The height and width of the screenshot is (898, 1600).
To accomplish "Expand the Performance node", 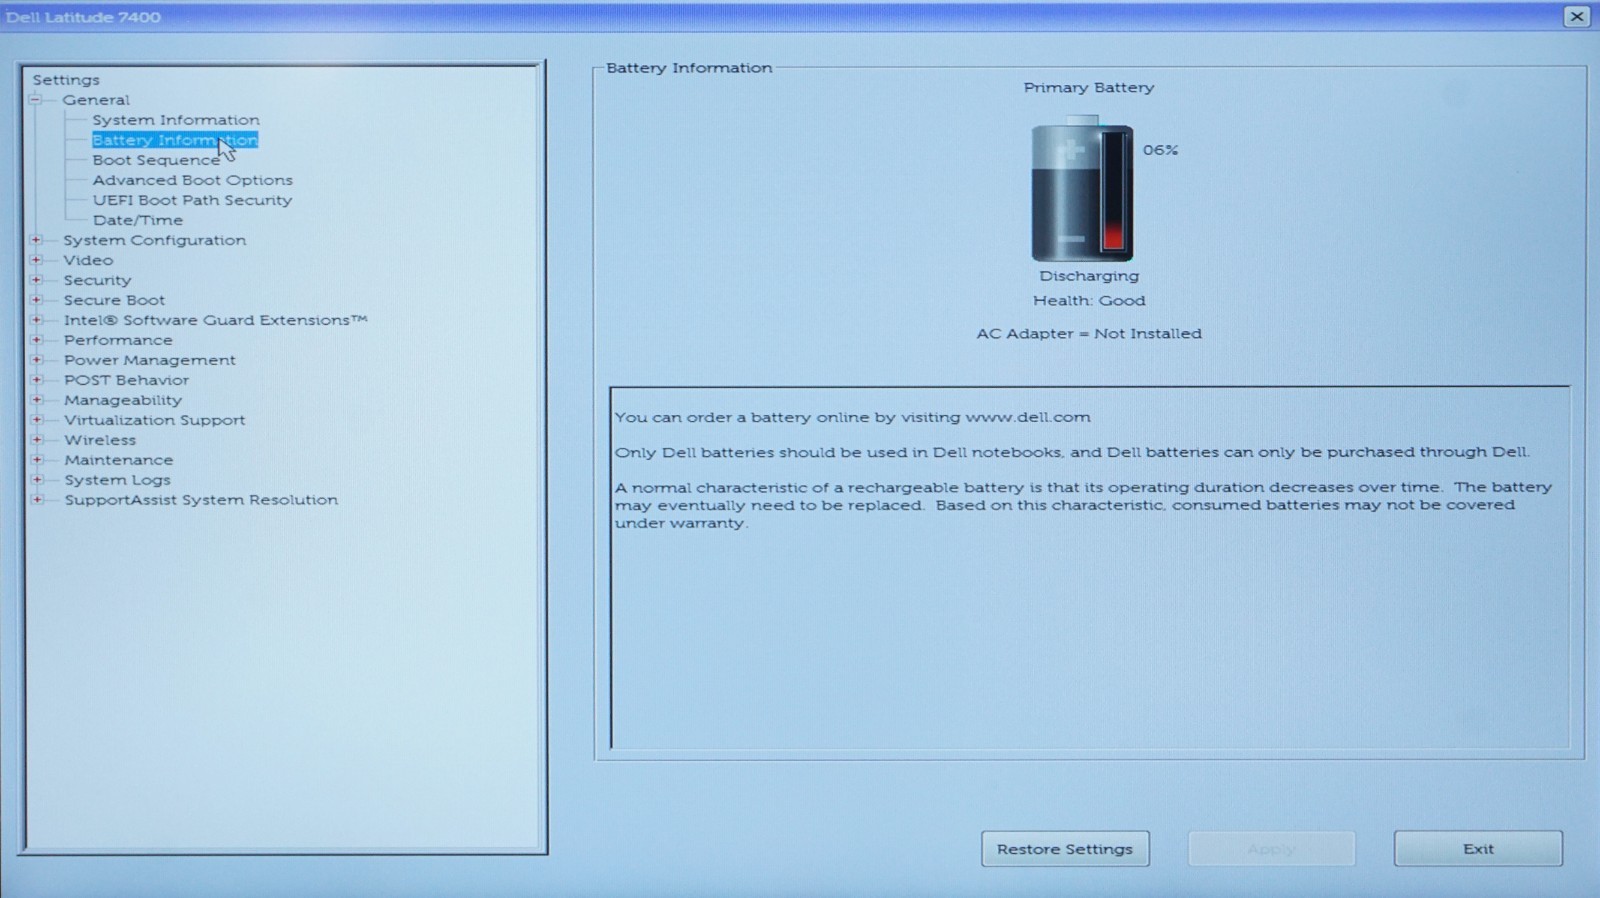I will [37, 340].
